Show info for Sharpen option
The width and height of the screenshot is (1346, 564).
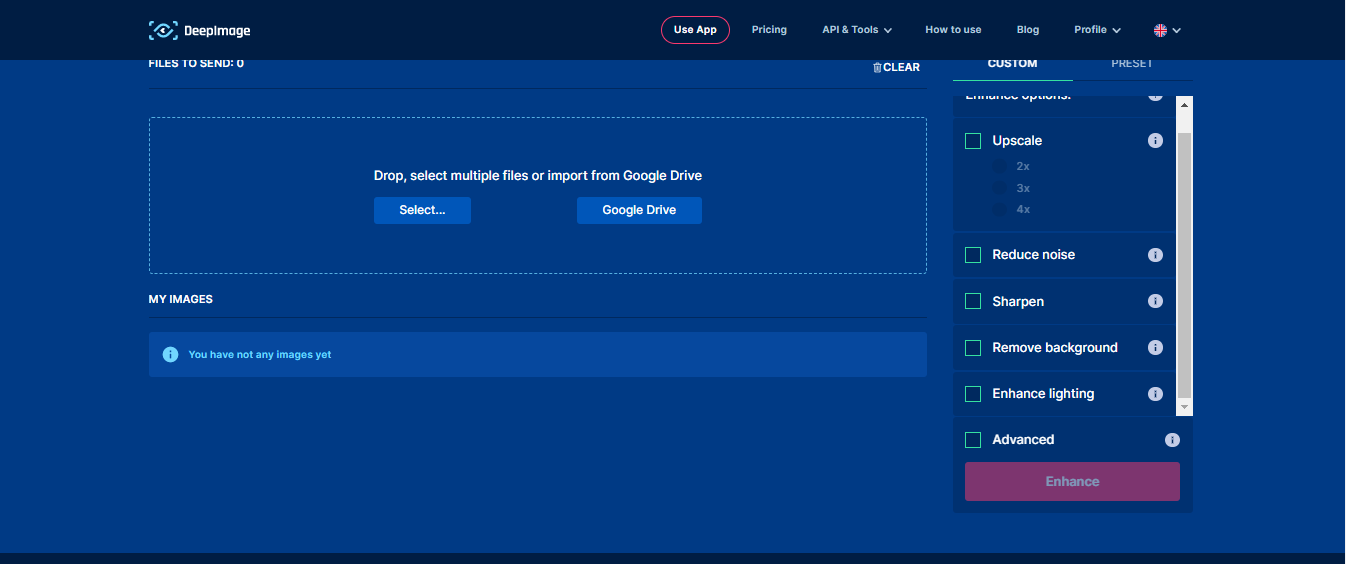tap(1155, 301)
